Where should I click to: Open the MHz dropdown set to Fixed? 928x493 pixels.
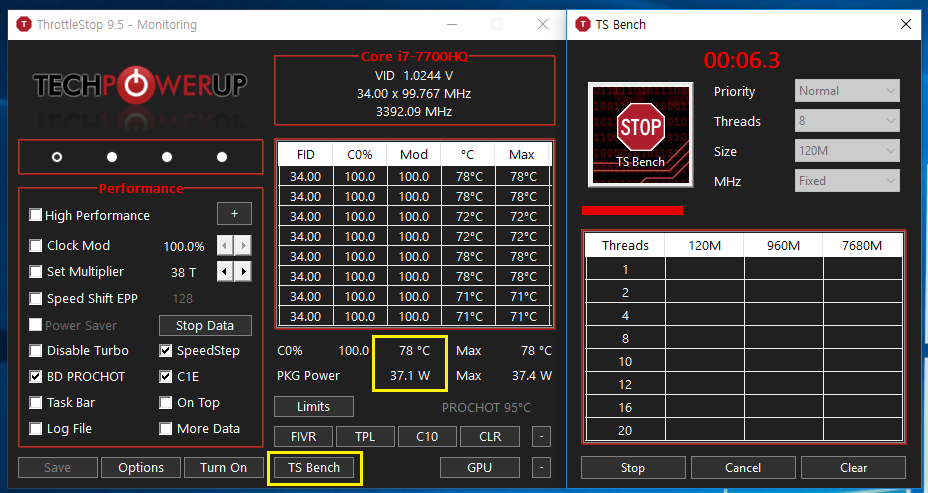tap(847, 181)
